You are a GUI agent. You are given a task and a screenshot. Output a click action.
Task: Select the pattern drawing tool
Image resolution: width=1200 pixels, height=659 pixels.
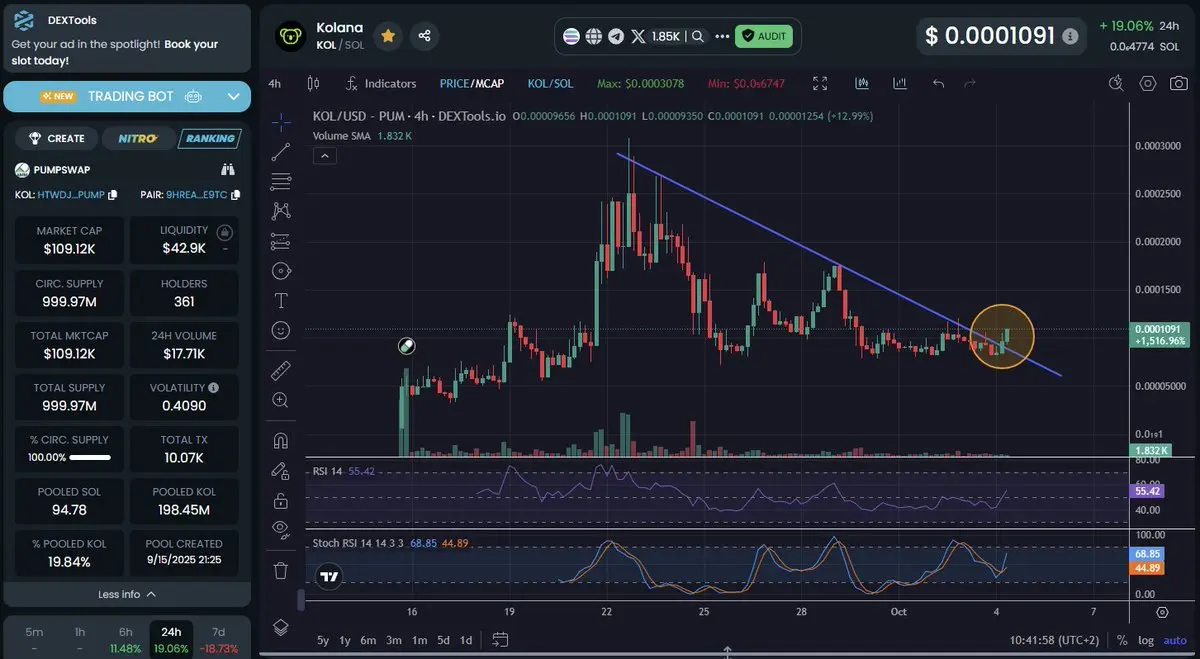(x=281, y=211)
